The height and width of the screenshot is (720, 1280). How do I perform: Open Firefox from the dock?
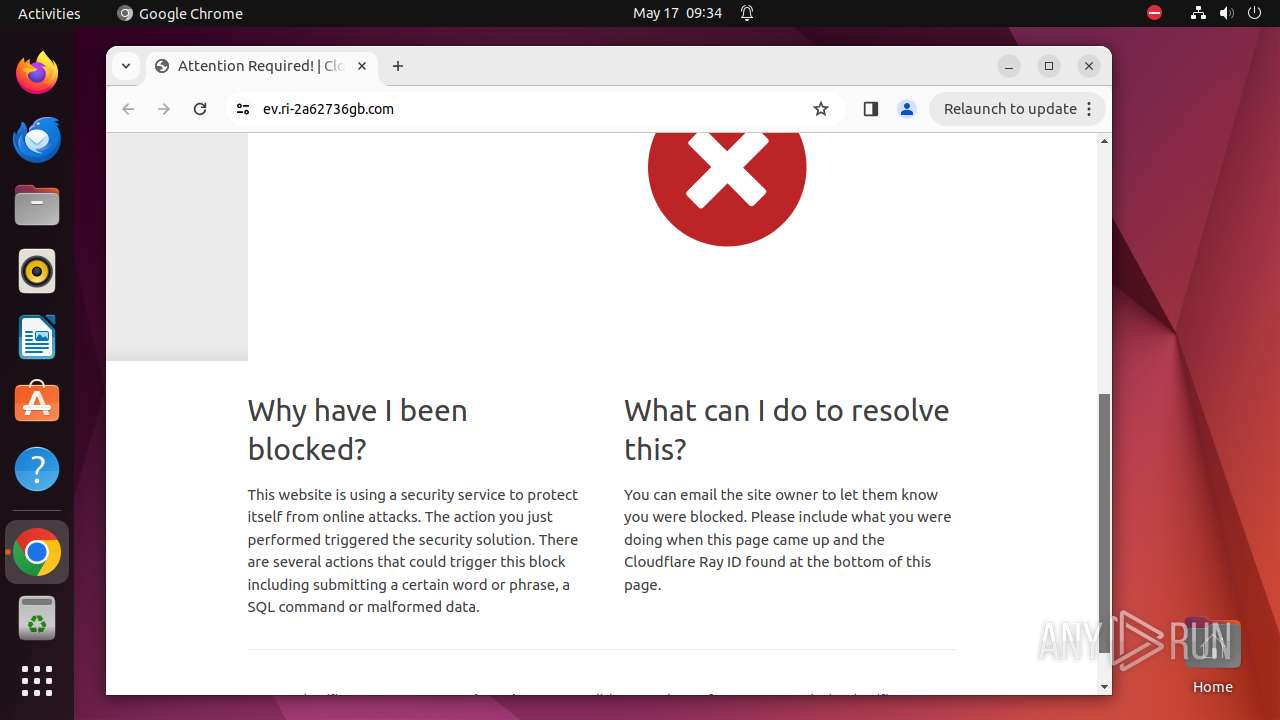click(x=37, y=73)
